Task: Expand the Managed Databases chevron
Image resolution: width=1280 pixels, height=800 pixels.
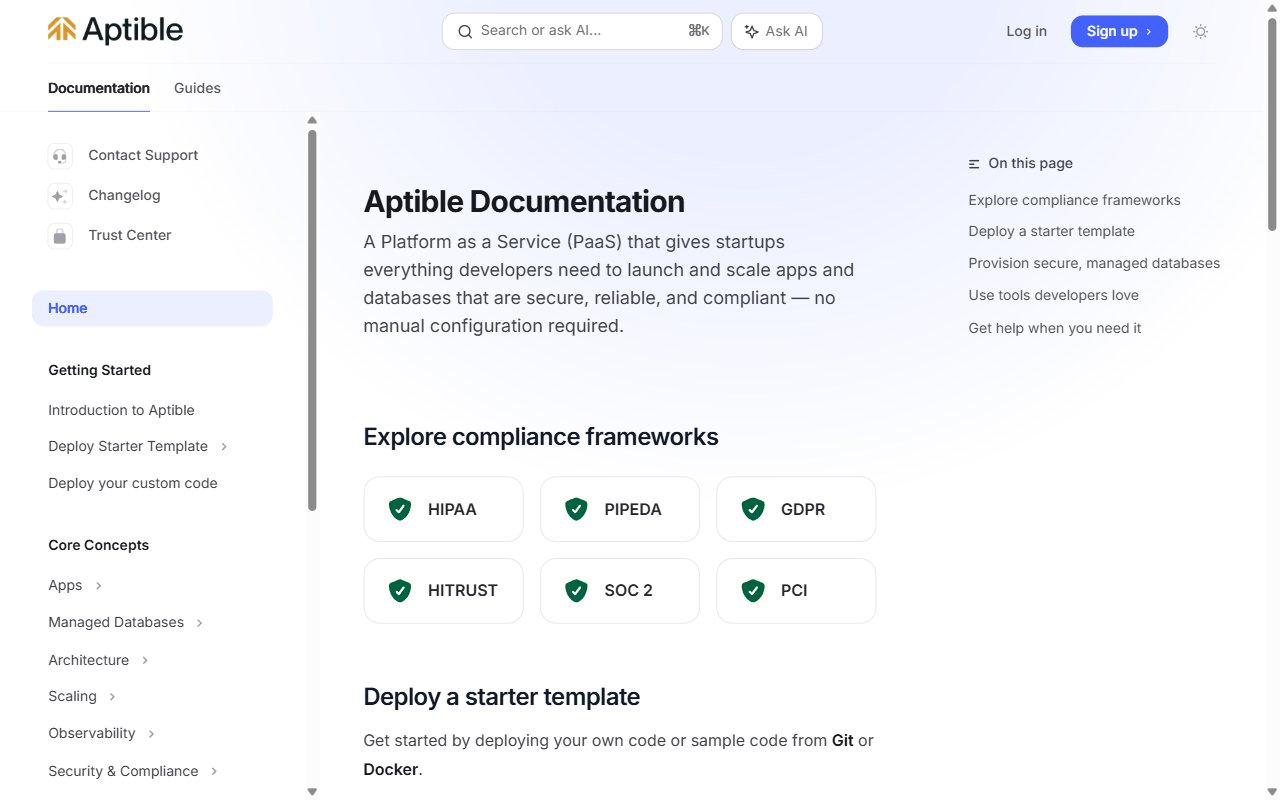Action: 200,623
